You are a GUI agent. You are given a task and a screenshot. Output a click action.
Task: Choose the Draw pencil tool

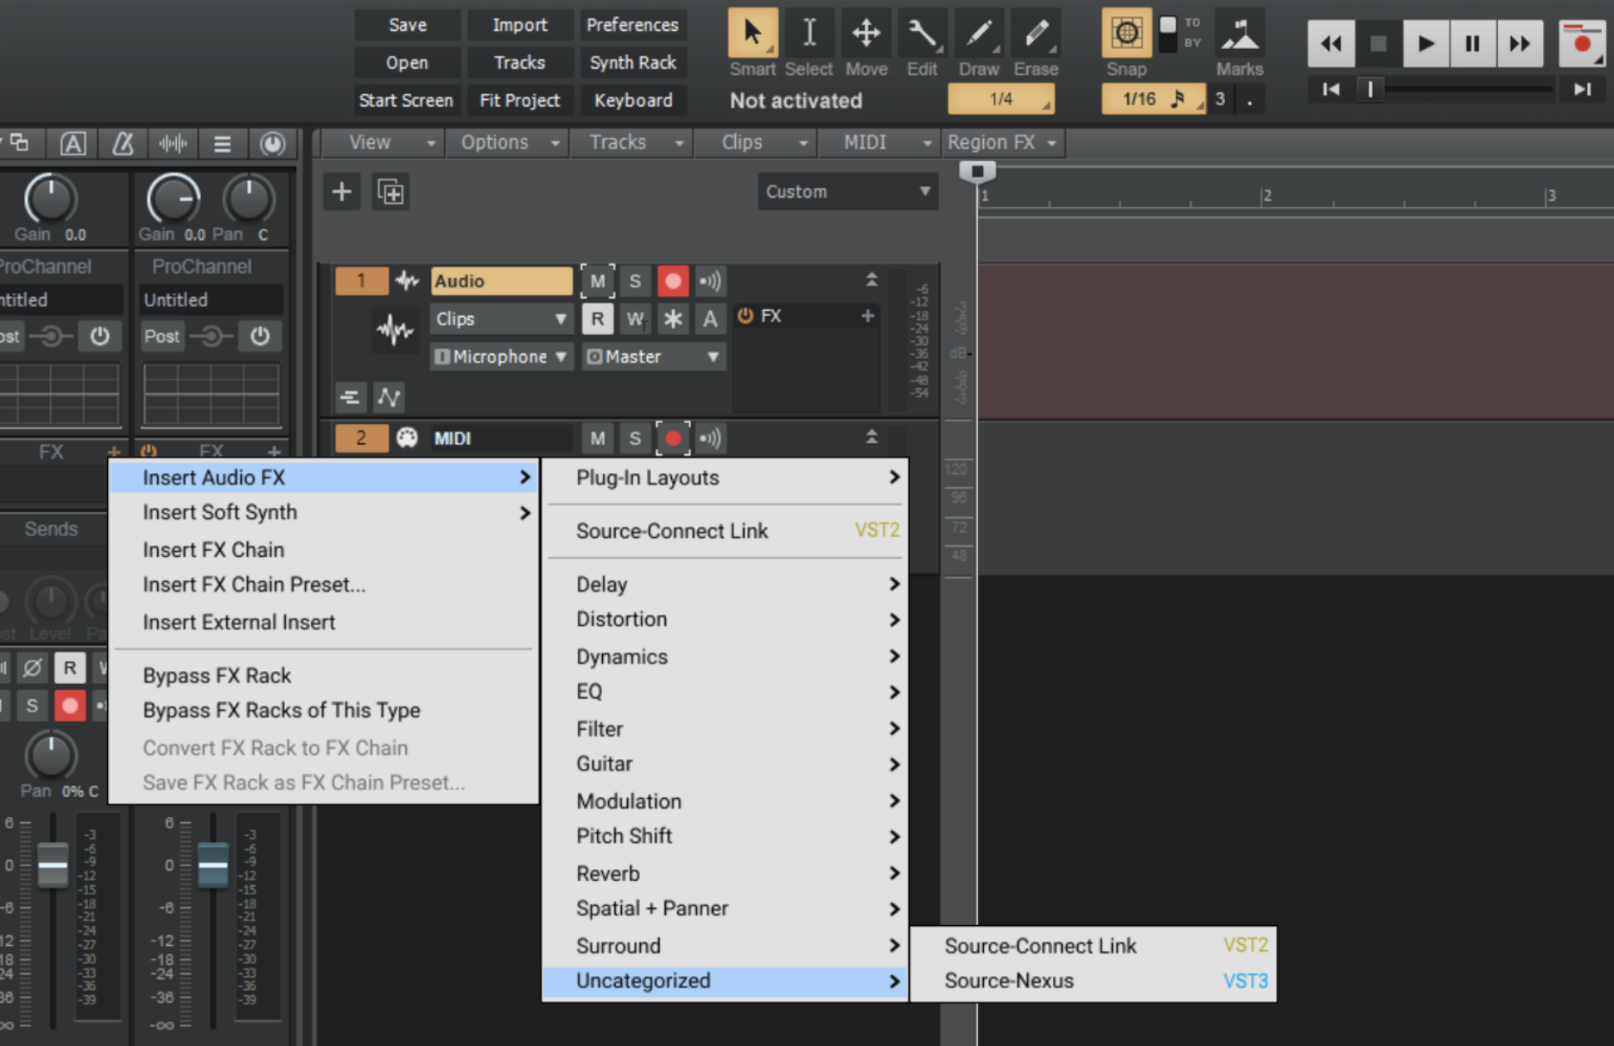coord(978,35)
